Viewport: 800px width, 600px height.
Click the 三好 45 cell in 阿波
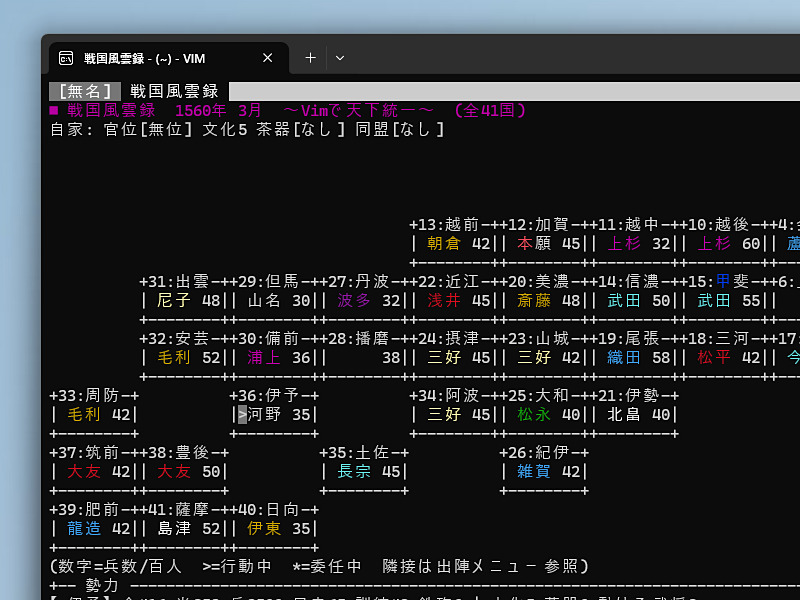point(459,415)
